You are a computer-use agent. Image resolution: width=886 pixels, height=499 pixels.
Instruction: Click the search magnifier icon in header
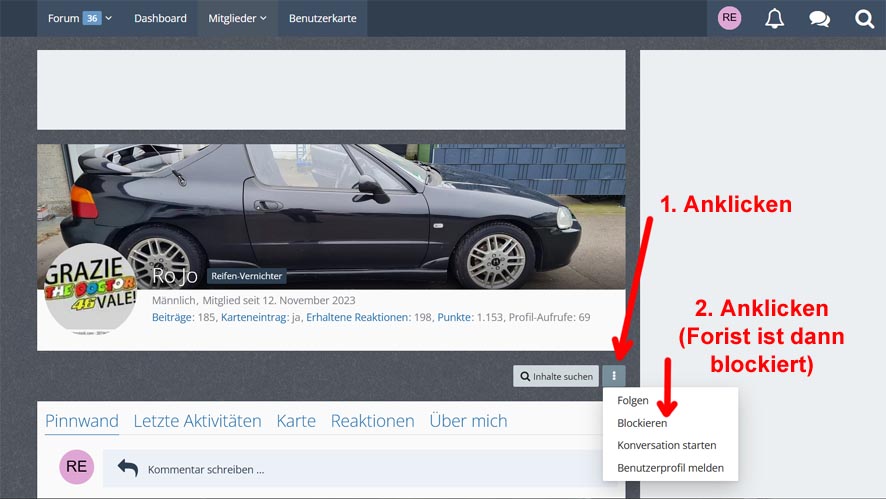[864, 18]
